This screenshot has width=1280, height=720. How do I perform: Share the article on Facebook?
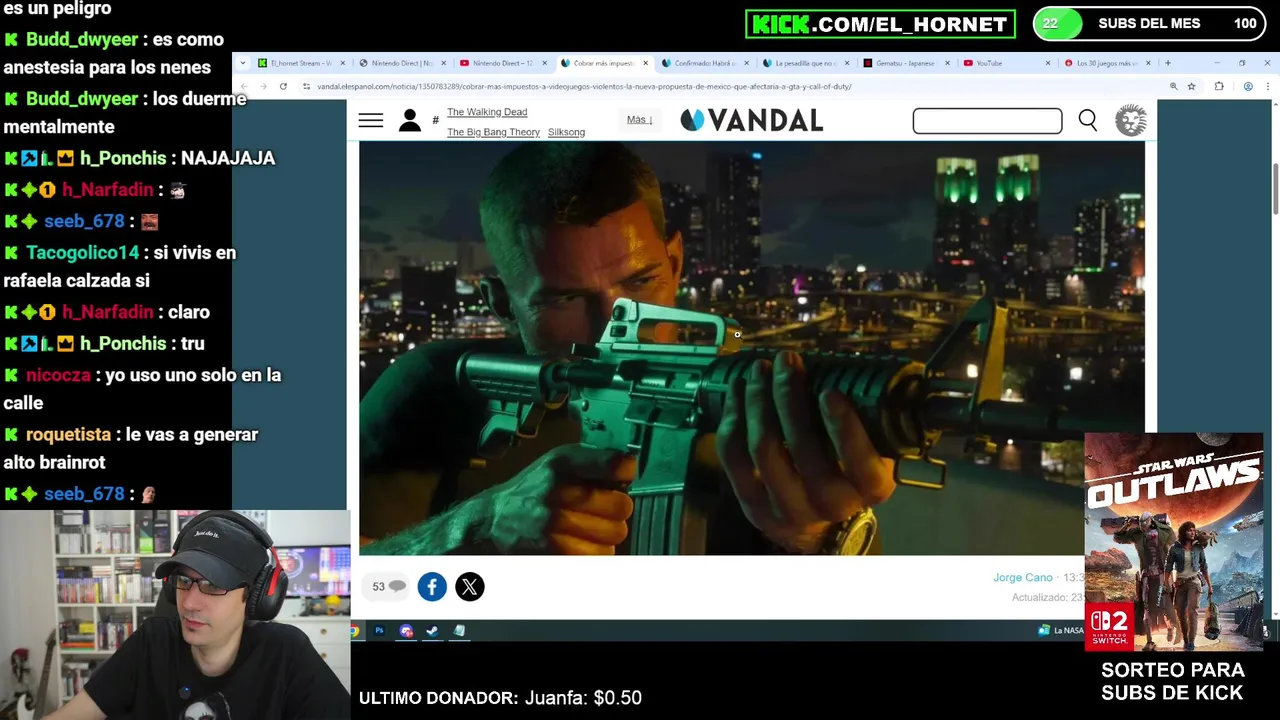pyautogui.click(x=432, y=587)
